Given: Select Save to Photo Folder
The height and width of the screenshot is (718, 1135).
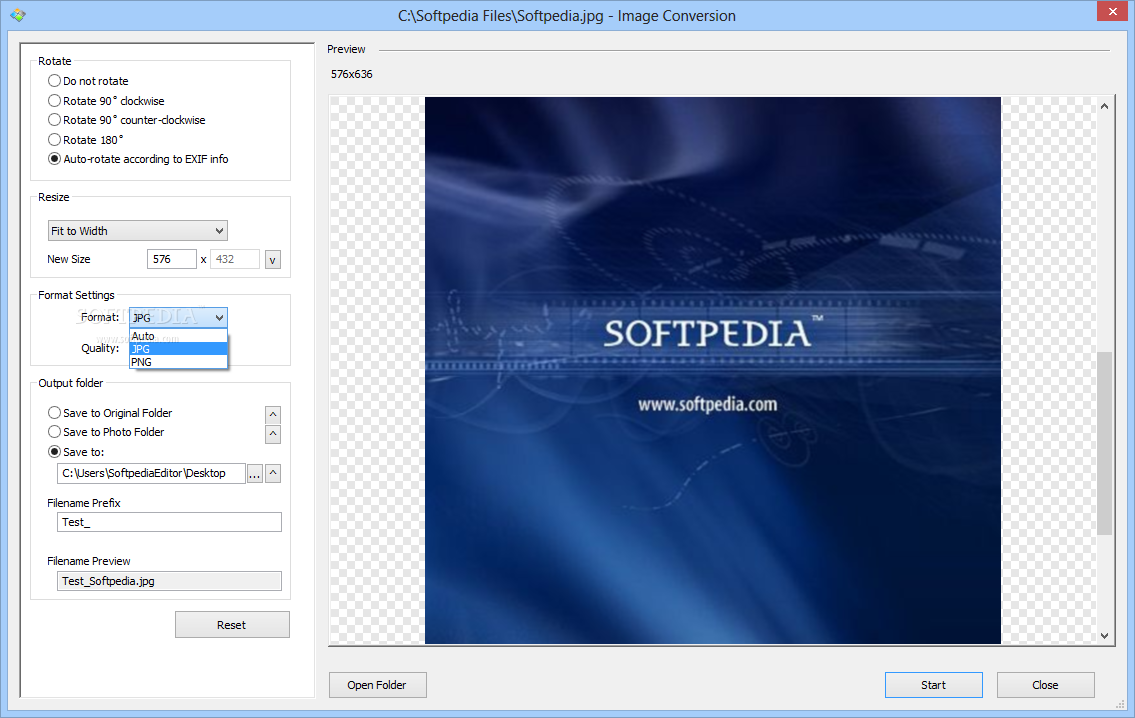Looking at the screenshot, I should point(106,432).
